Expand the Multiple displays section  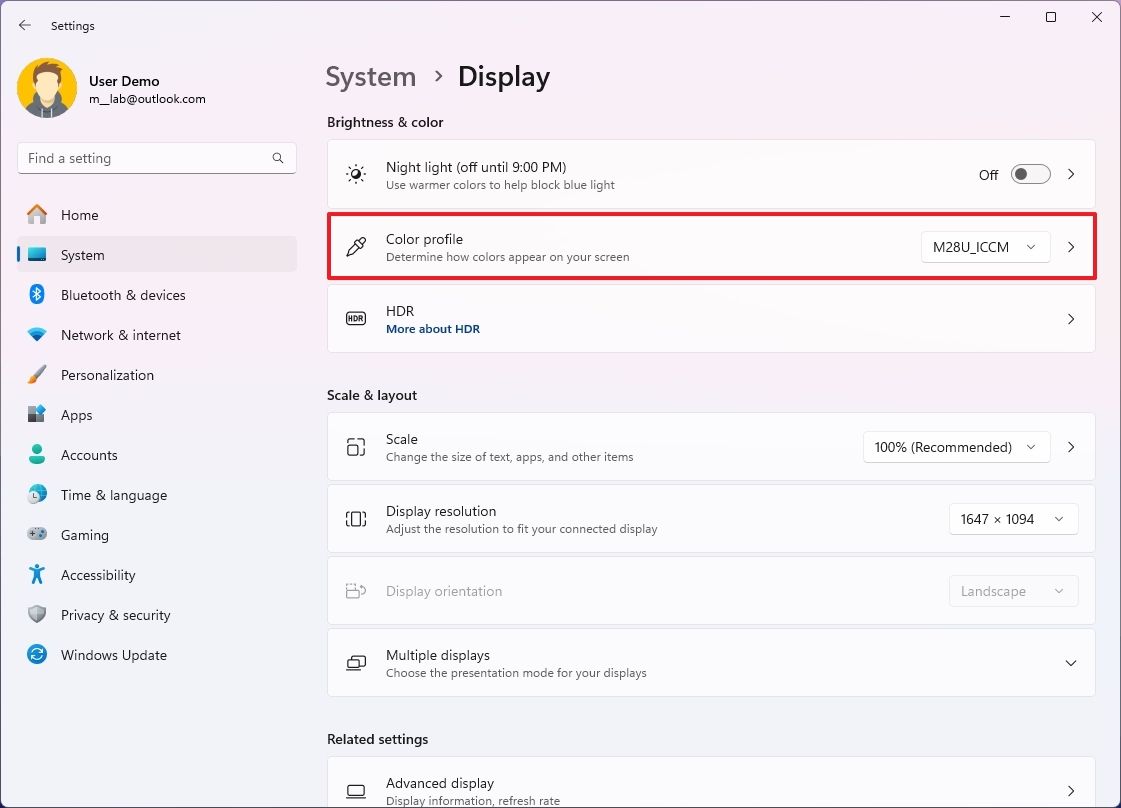click(1070, 662)
